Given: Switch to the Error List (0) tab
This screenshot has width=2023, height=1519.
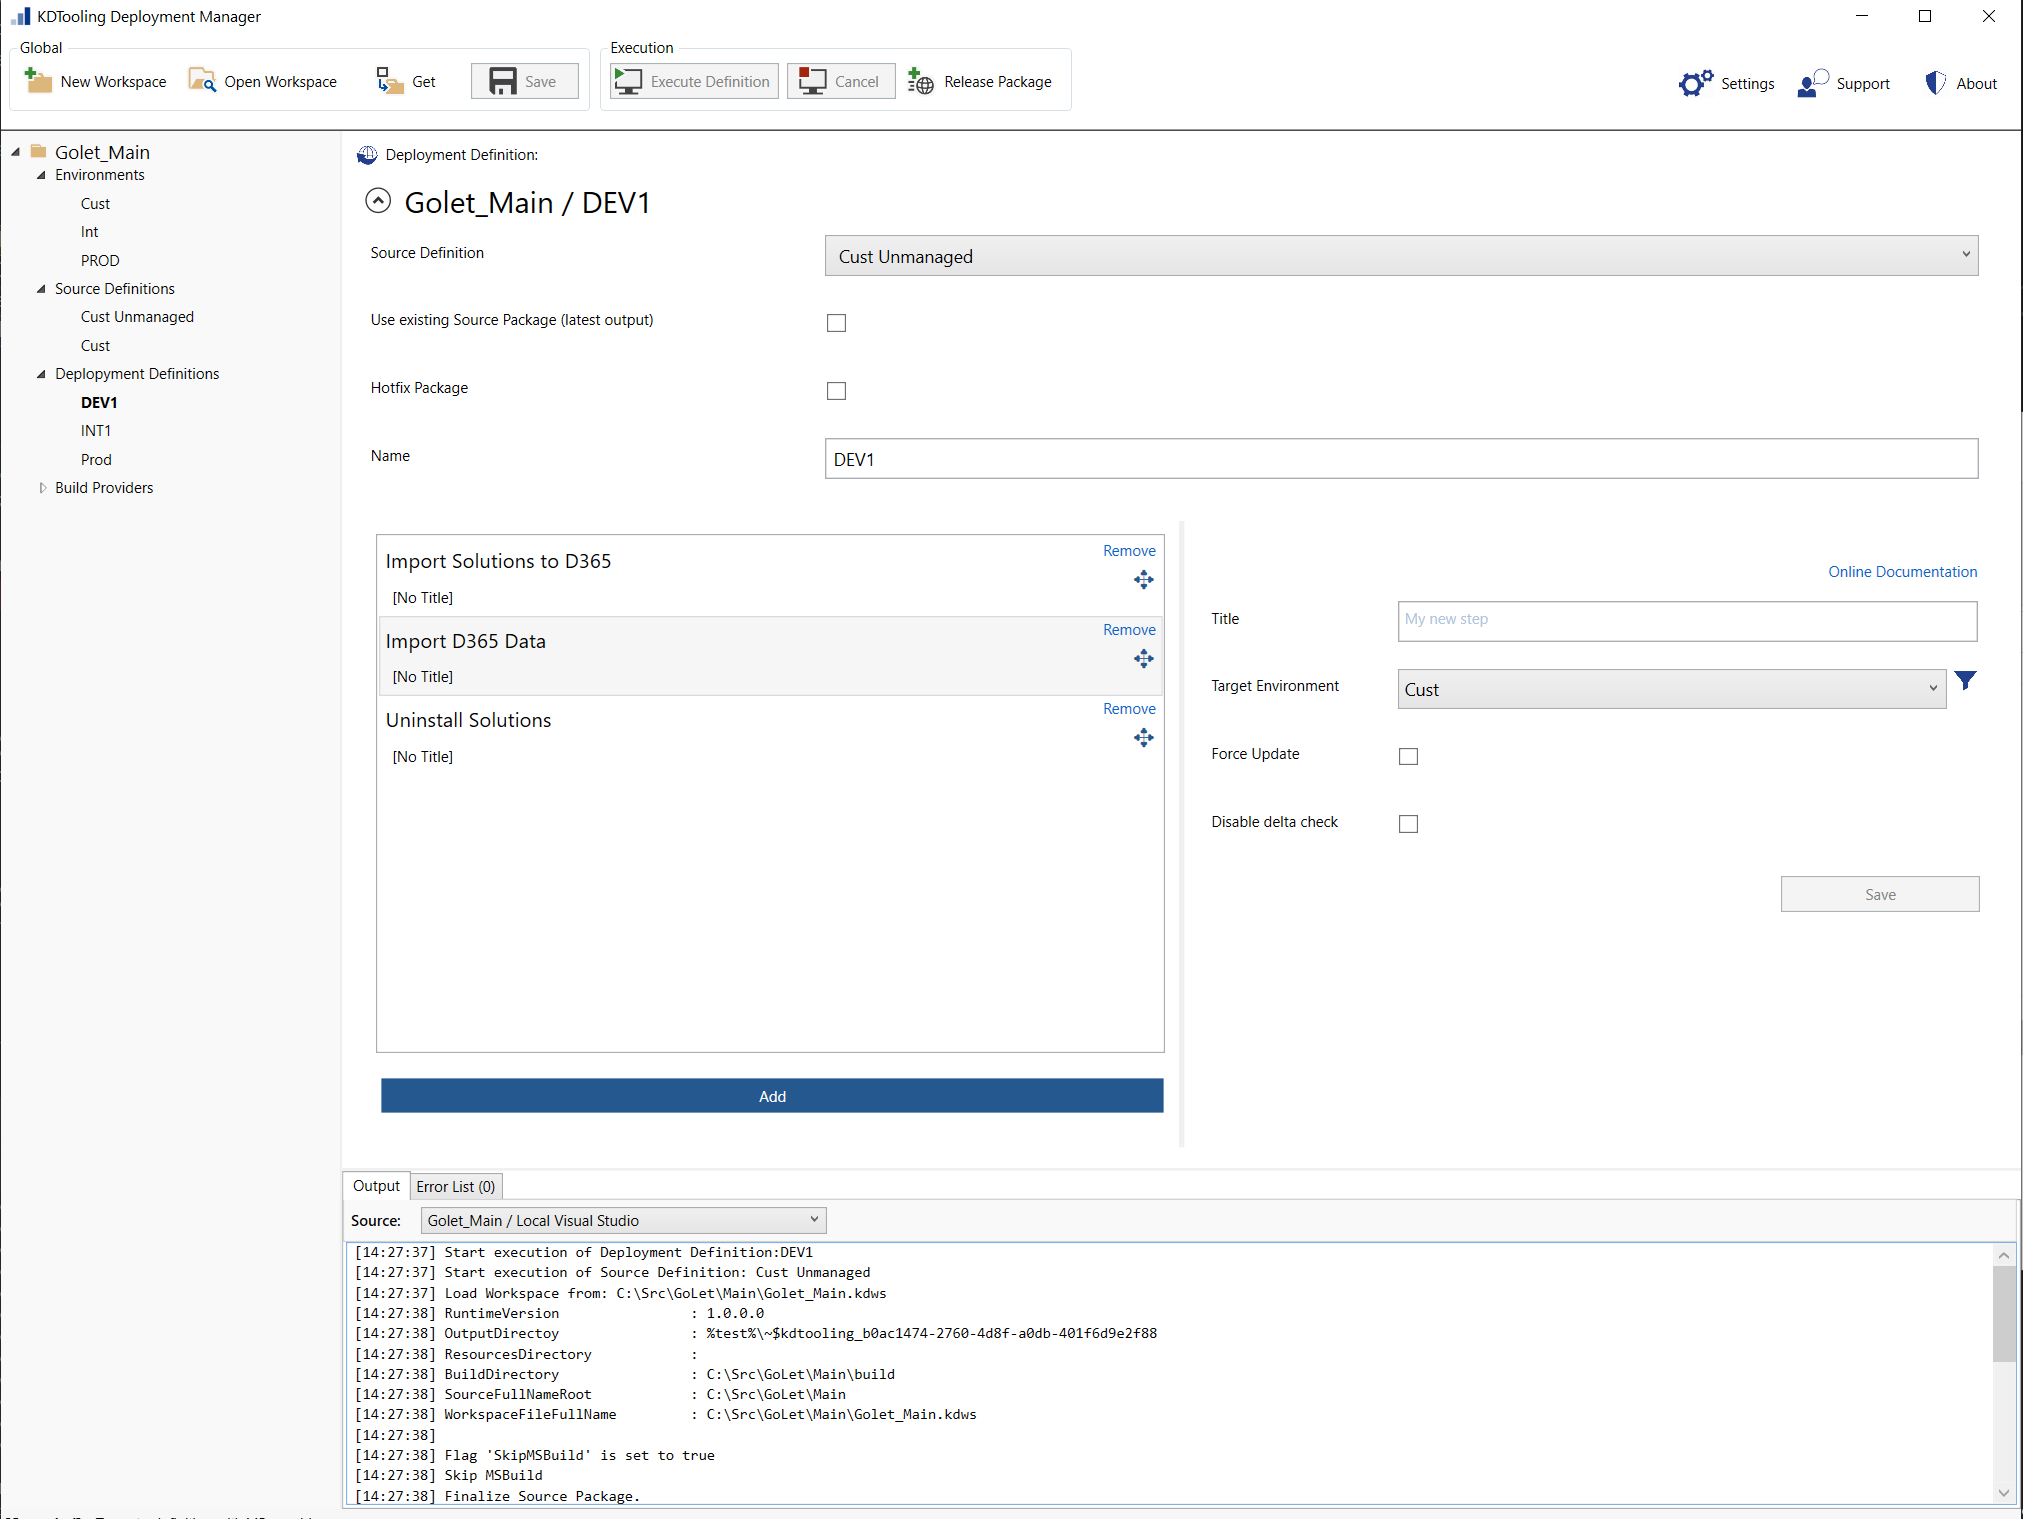Looking at the screenshot, I should tap(455, 1186).
